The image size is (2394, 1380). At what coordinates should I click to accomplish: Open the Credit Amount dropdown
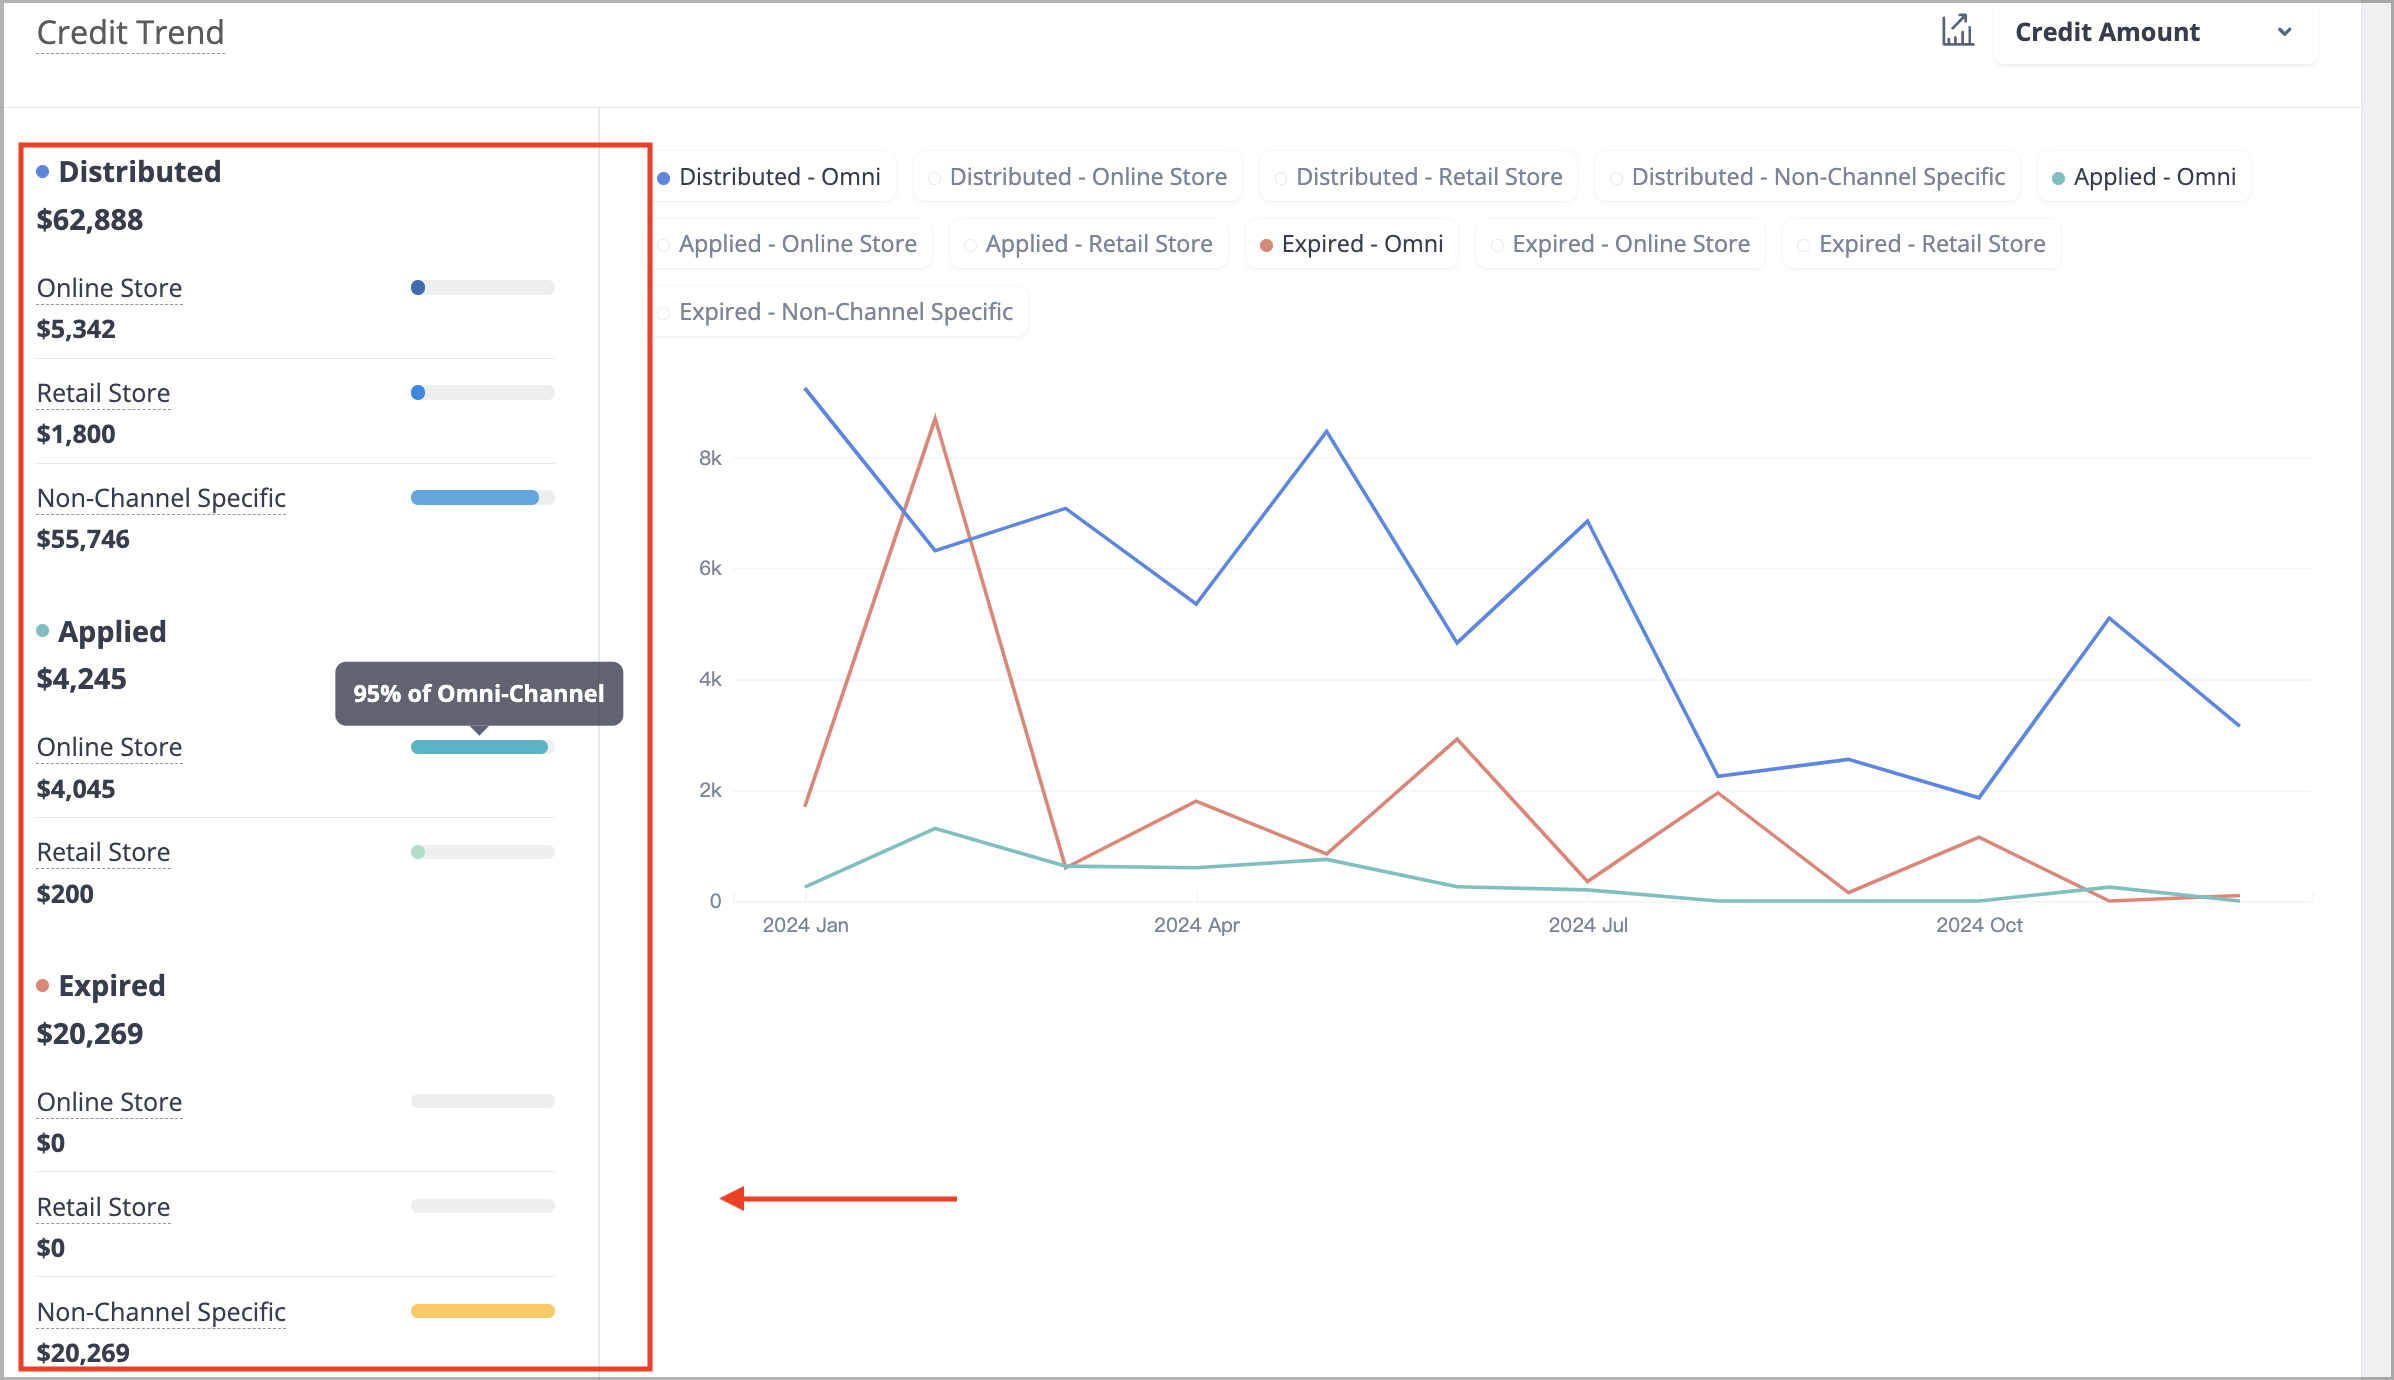[x=2155, y=33]
